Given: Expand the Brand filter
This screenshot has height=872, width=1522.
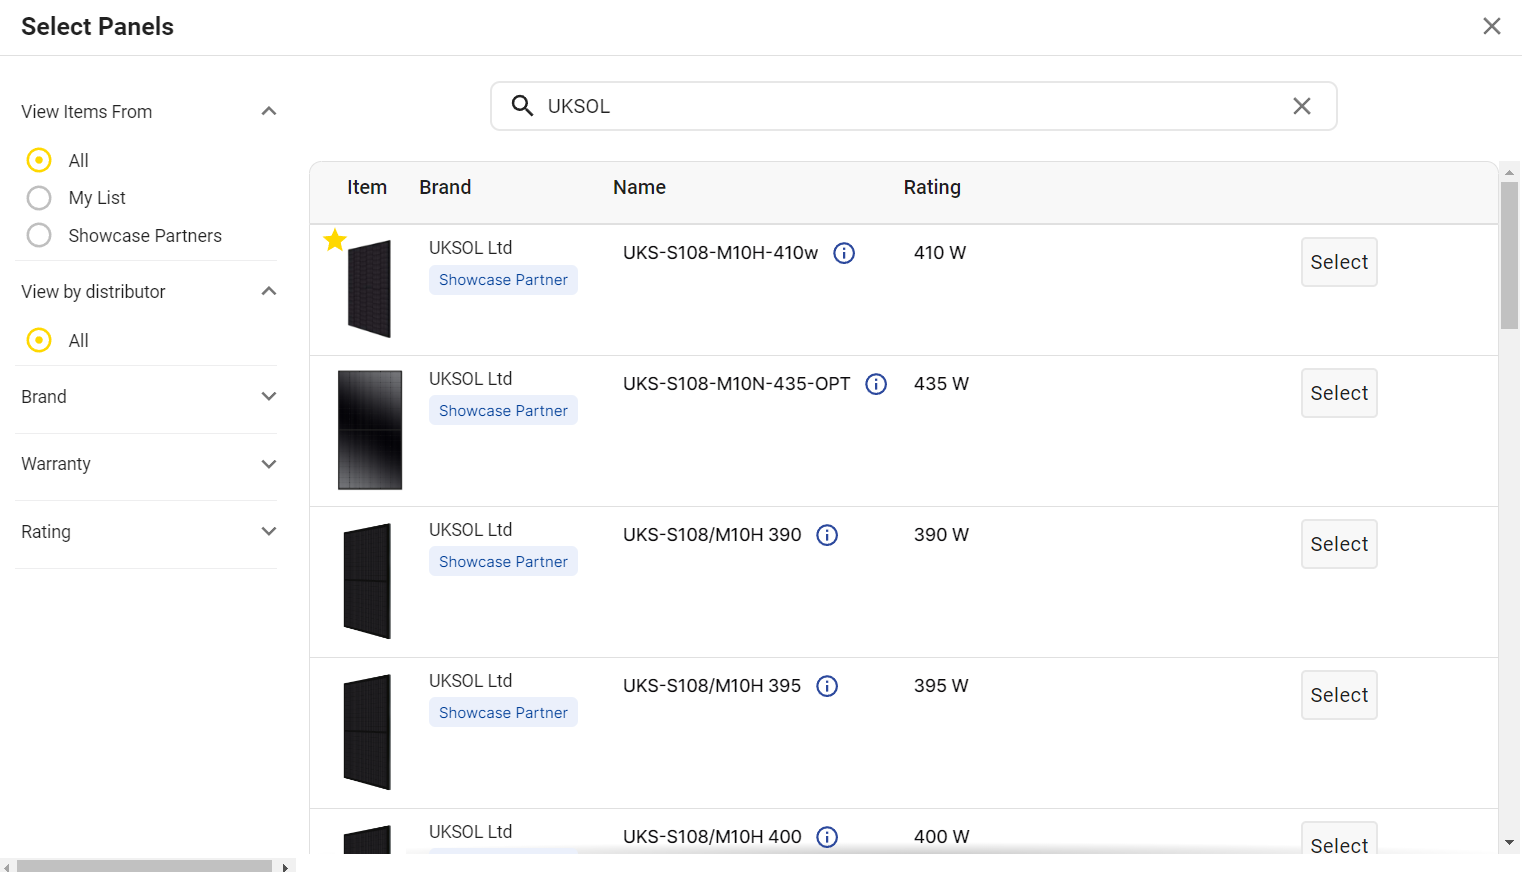Looking at the screenshot, I should coord(268,396).
